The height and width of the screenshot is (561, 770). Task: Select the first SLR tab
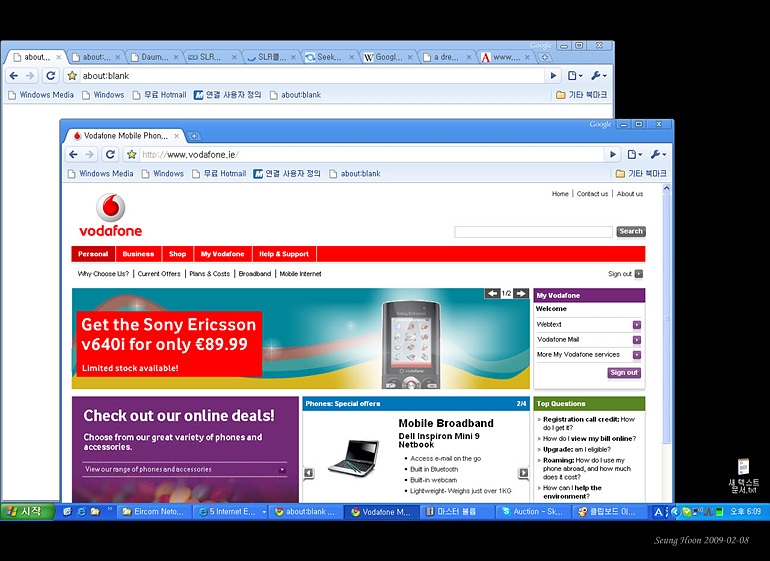211,57
